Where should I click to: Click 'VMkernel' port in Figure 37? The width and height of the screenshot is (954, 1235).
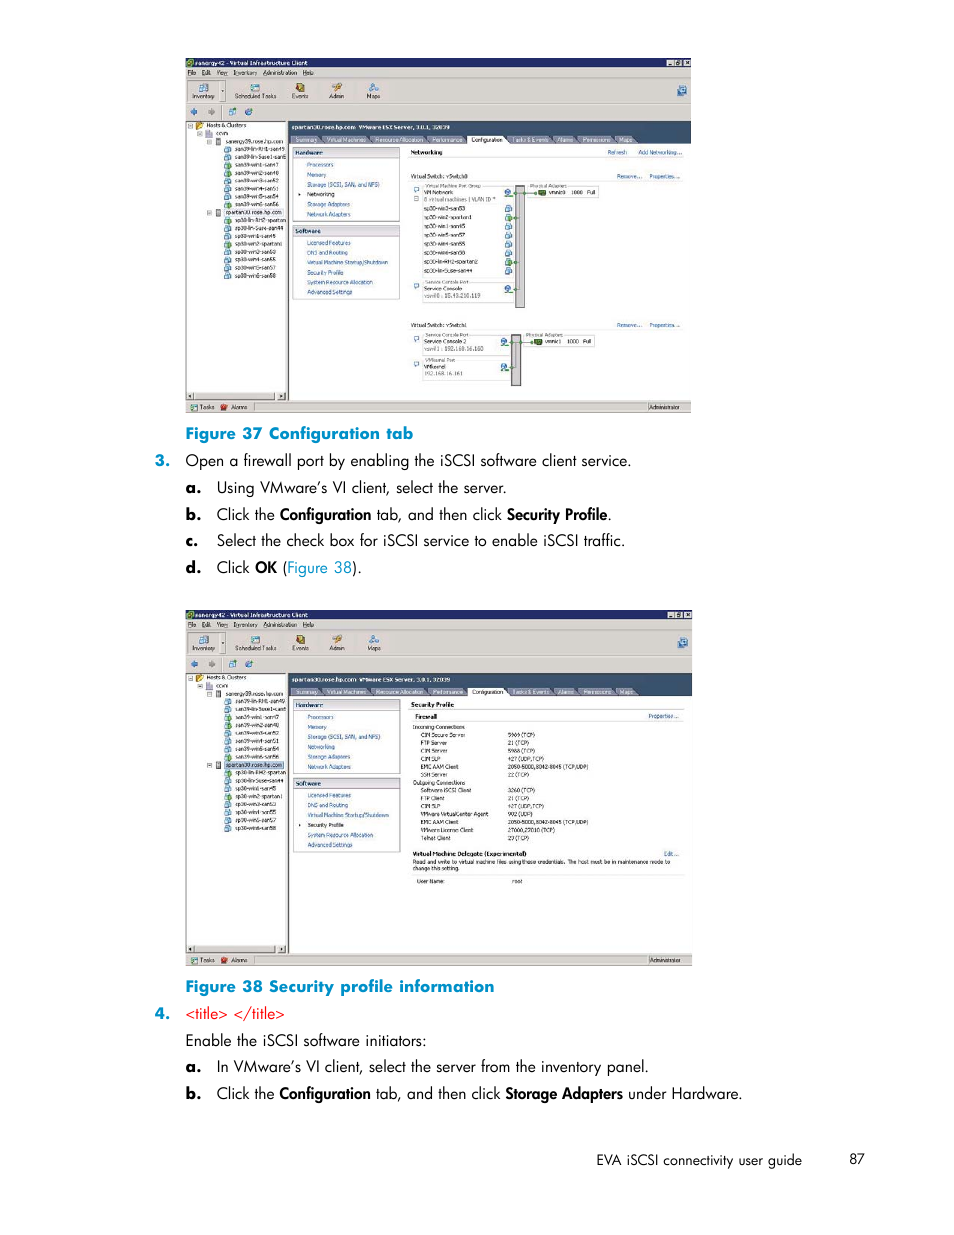pyautogui.click(x=434, y=366)
